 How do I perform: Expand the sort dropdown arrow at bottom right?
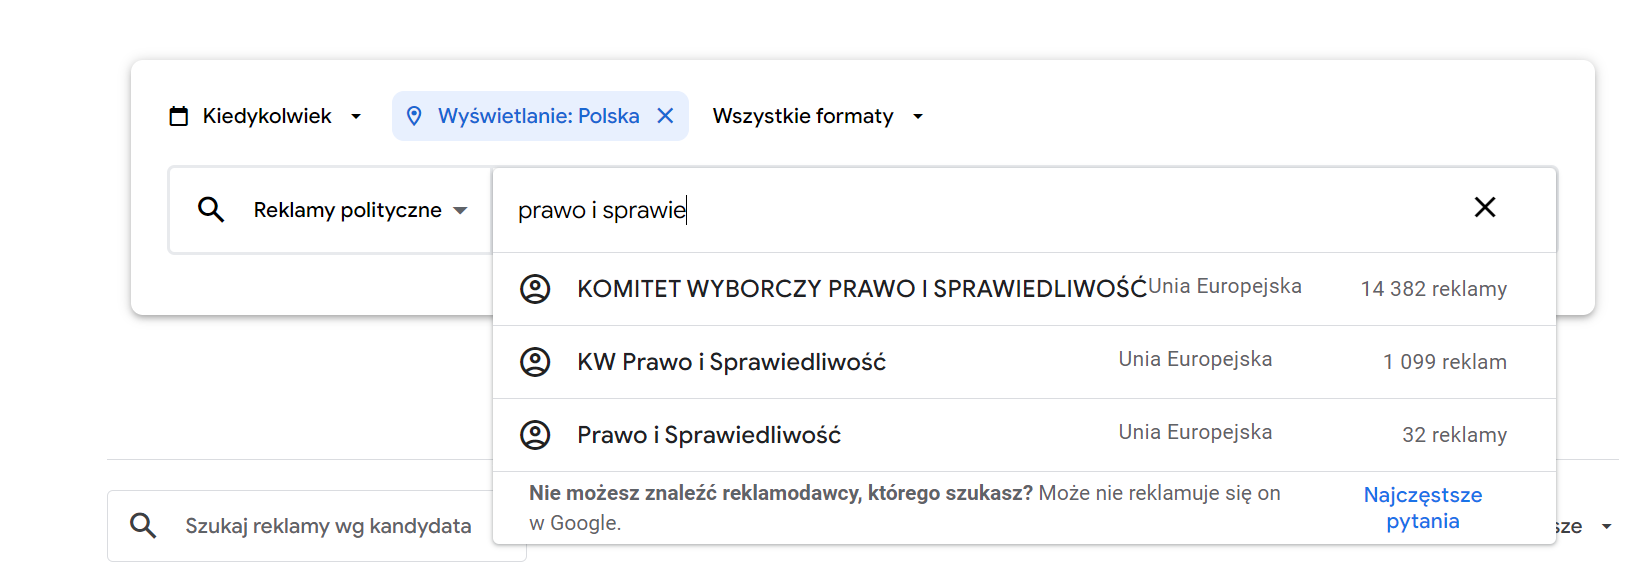click(1606, 527)
